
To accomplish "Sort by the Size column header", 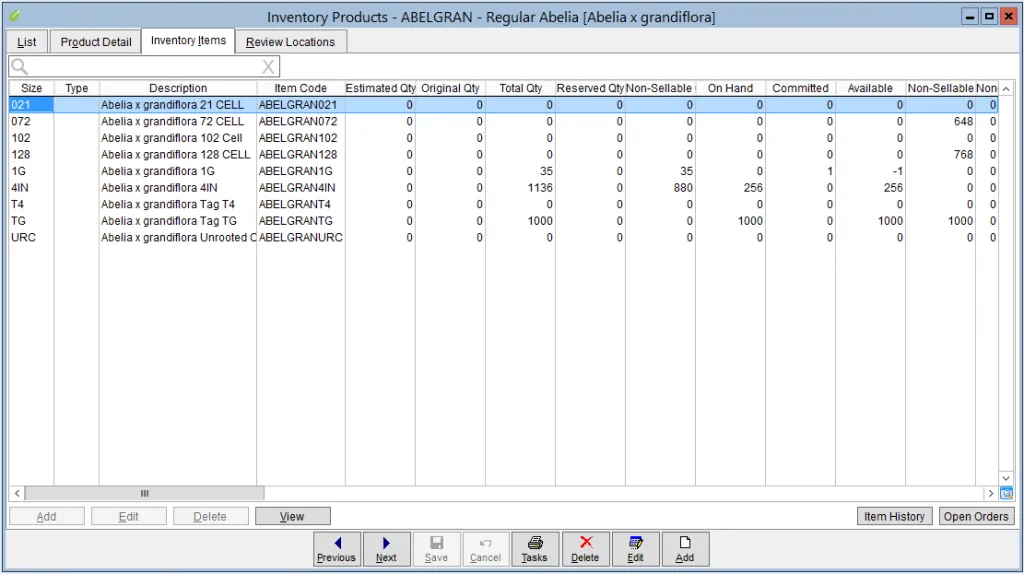I will coord(31,88).
